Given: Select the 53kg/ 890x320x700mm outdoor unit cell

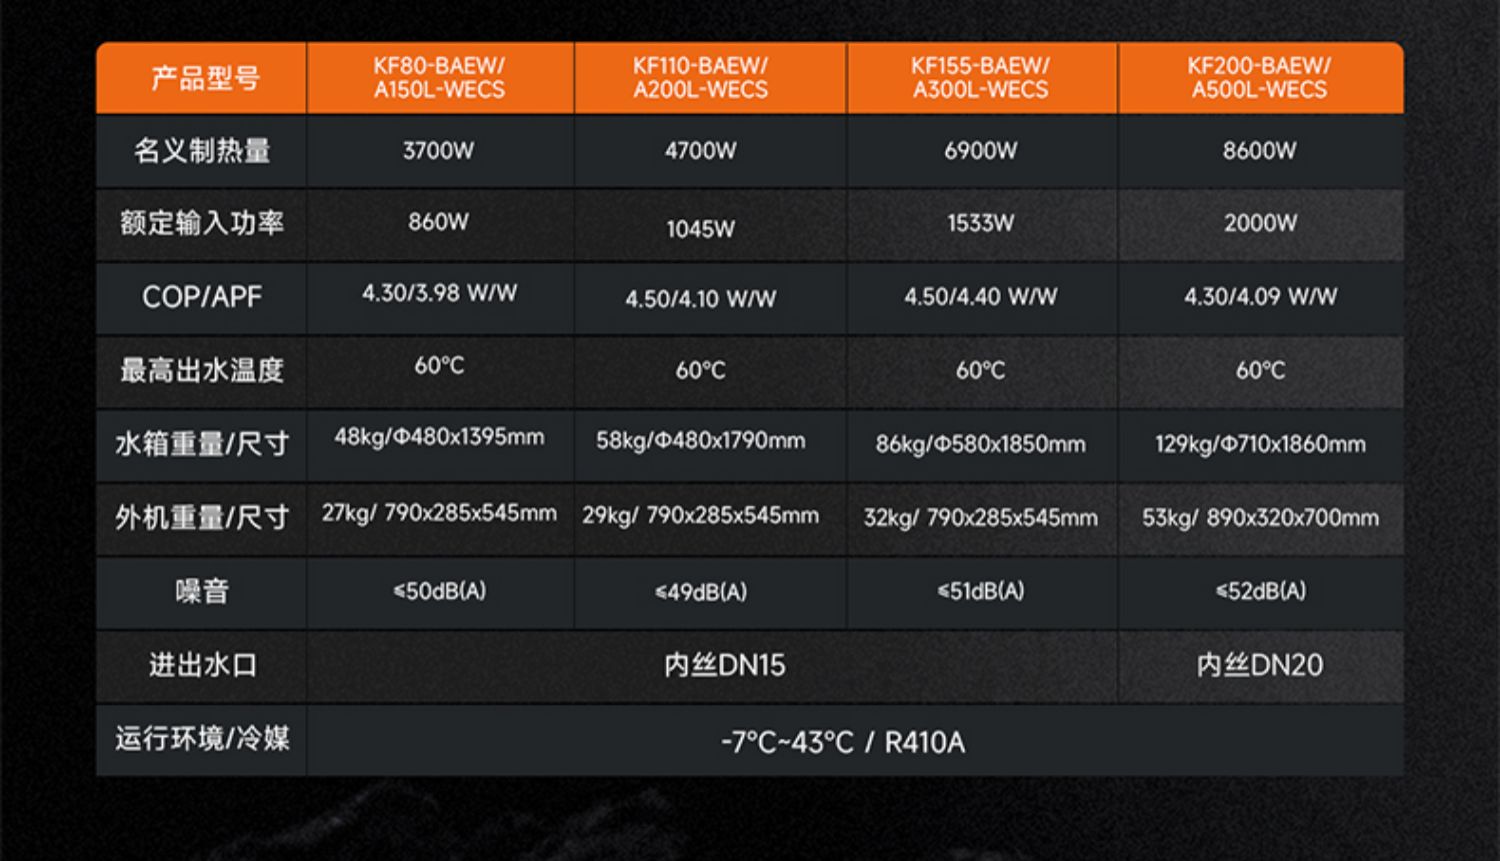Looking at the screenshot, I should point(1260,517).
